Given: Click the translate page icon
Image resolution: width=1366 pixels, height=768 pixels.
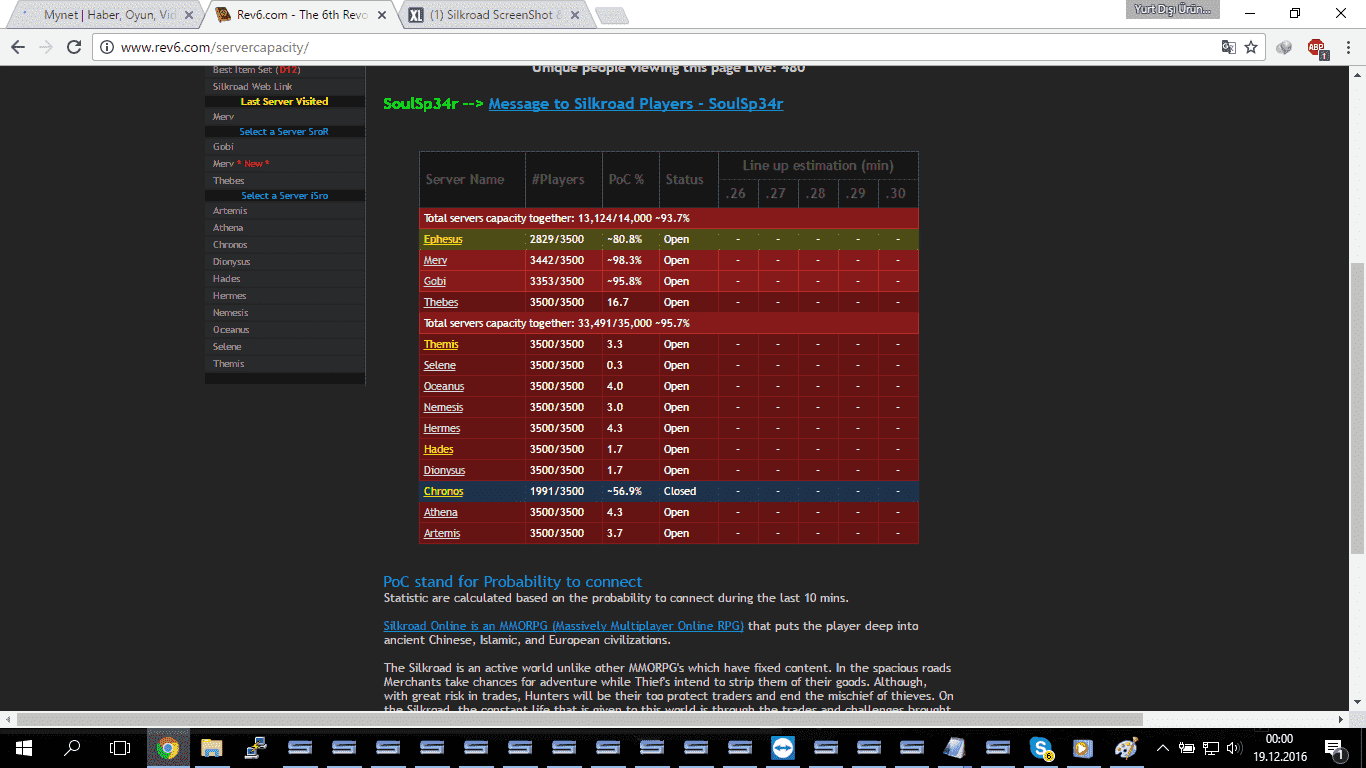Looking at the screenshot, I should (1229, 47).
